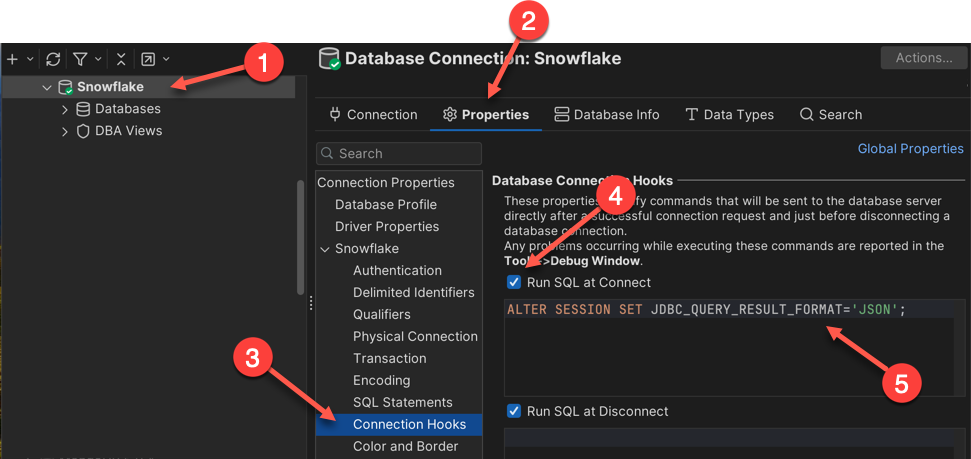Screen dimensions: 971x459
Task: Switch to the Connection tab
Action: point(373,115)
